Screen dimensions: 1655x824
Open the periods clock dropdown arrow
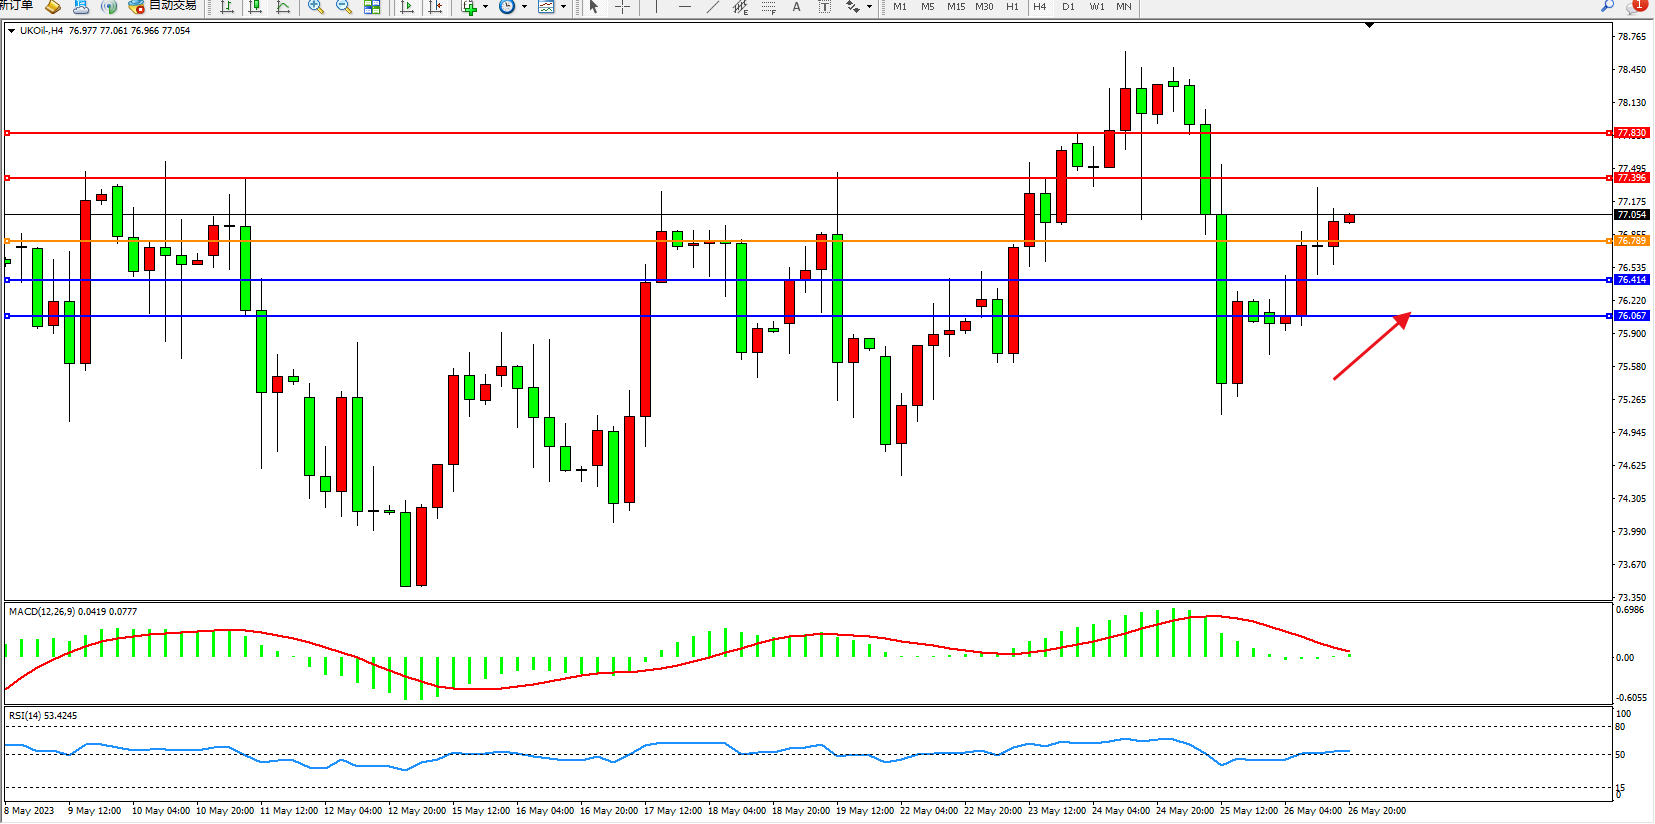[524, 7]
